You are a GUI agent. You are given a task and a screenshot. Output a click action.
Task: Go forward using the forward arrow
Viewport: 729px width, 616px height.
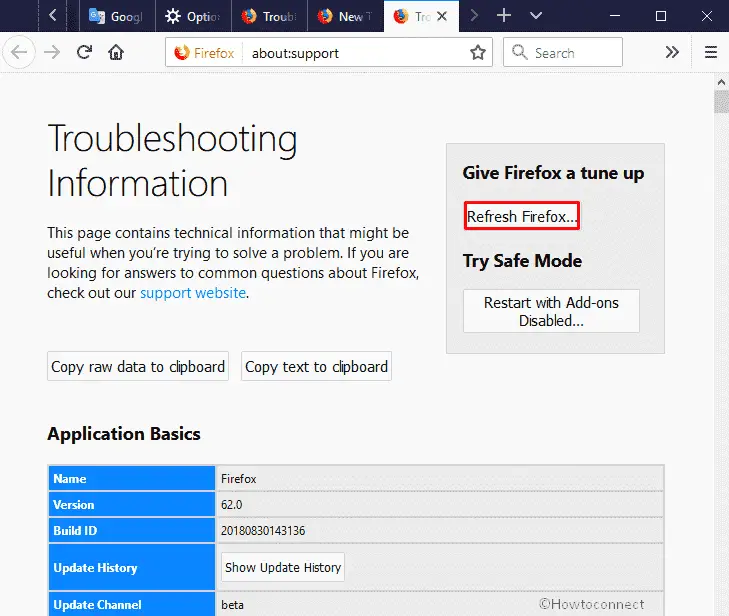point(52,52)
